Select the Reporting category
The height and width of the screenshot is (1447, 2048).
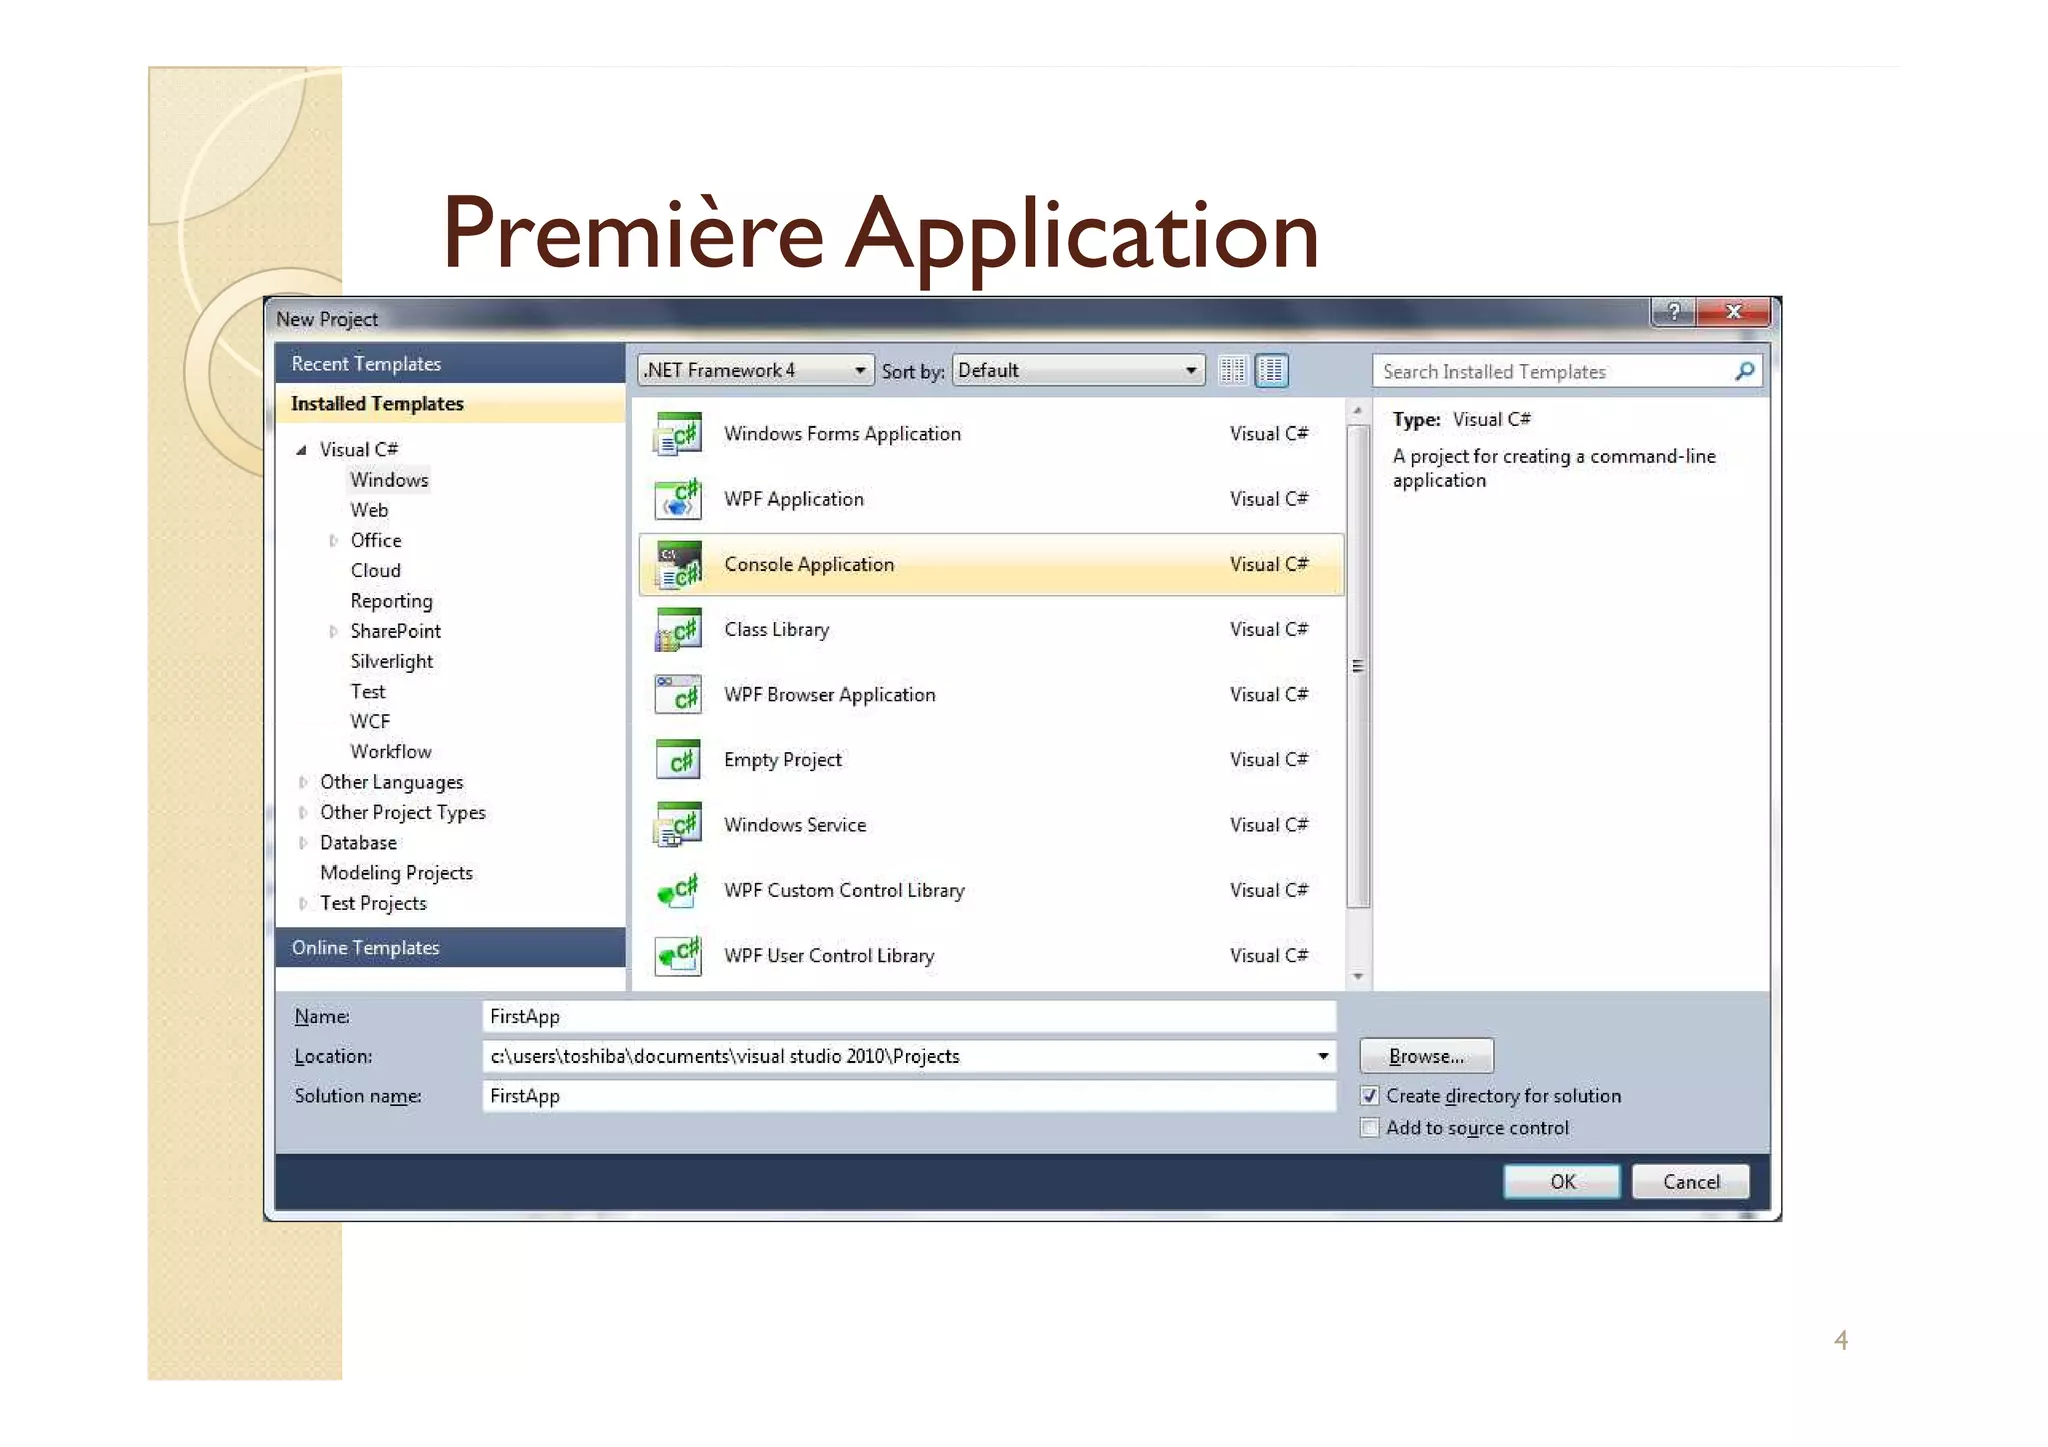click(391, 601)
